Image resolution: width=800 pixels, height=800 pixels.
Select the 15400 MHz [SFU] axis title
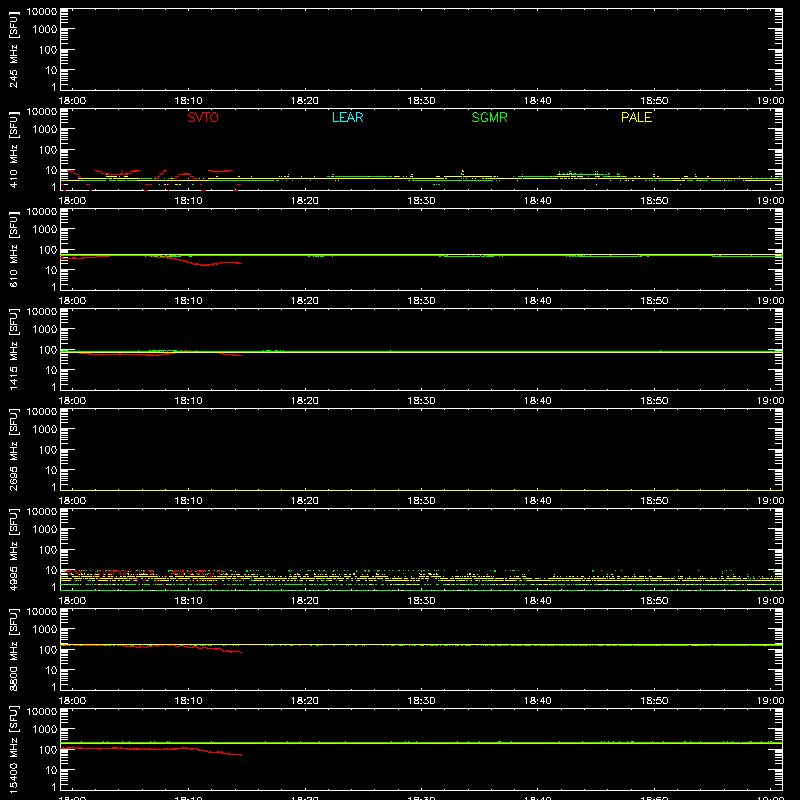pyautogui.click(x=13, y=749)
